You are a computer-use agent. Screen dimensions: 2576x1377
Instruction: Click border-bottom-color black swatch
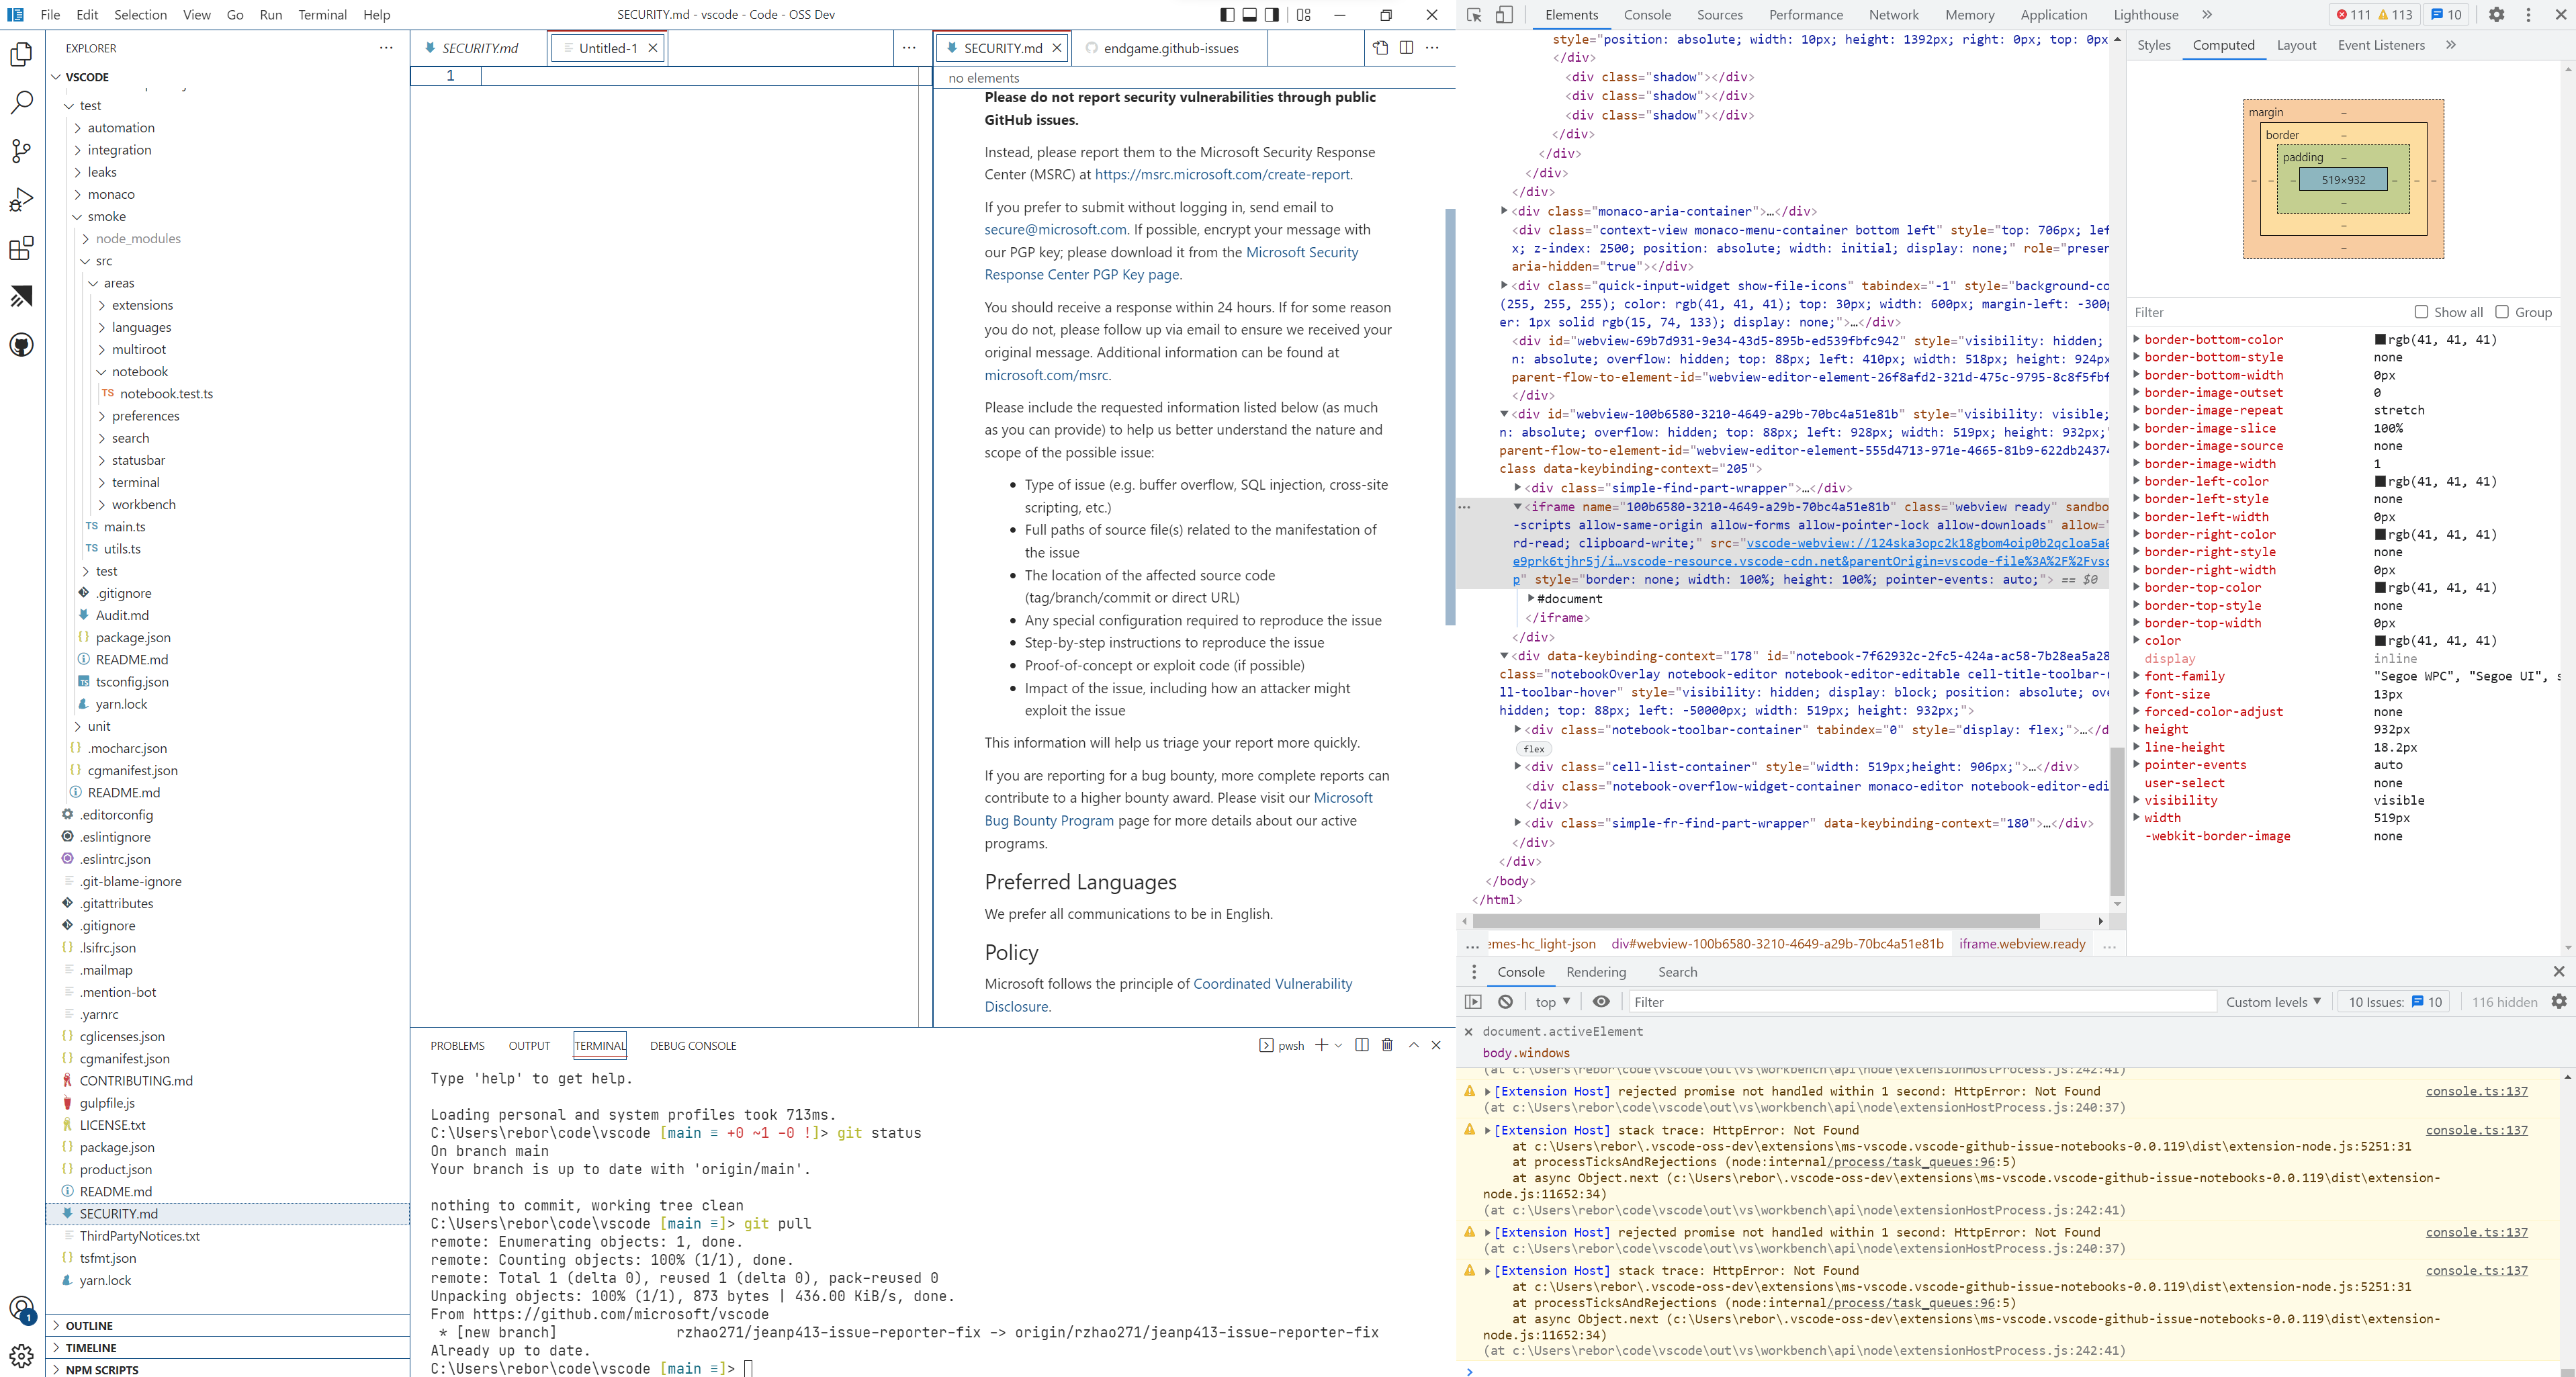point(2380,340)
